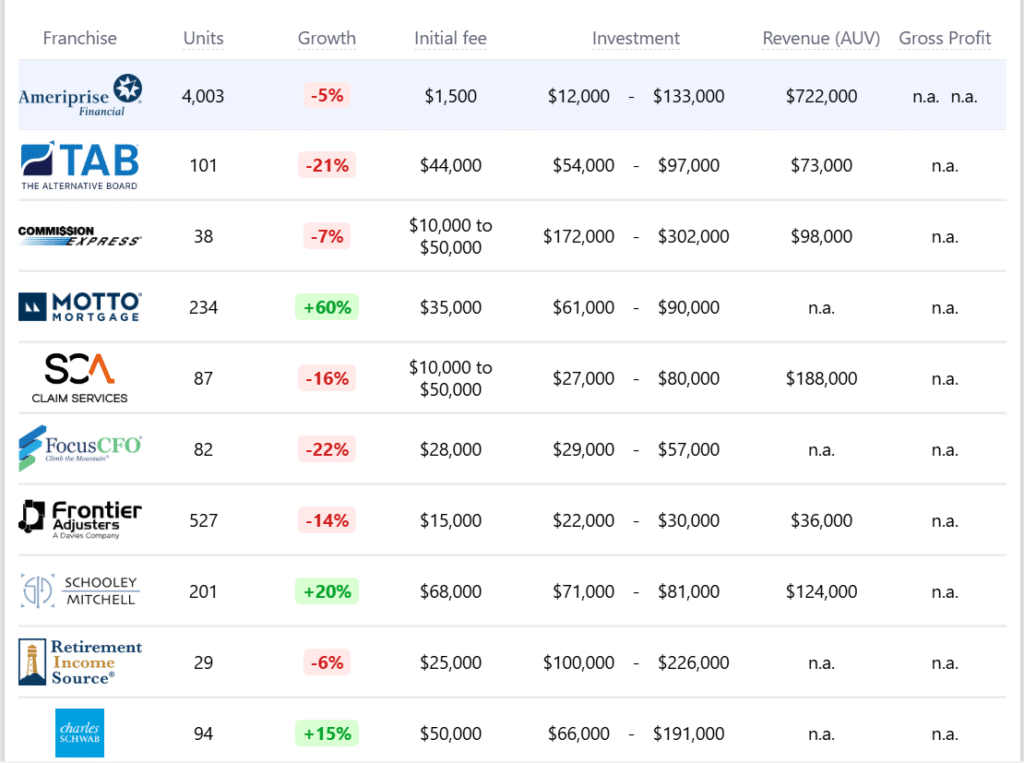This screenshot has height=763, width=1024.
Task: Open the Motto Mortgage logo
Action: coord(80,307)
